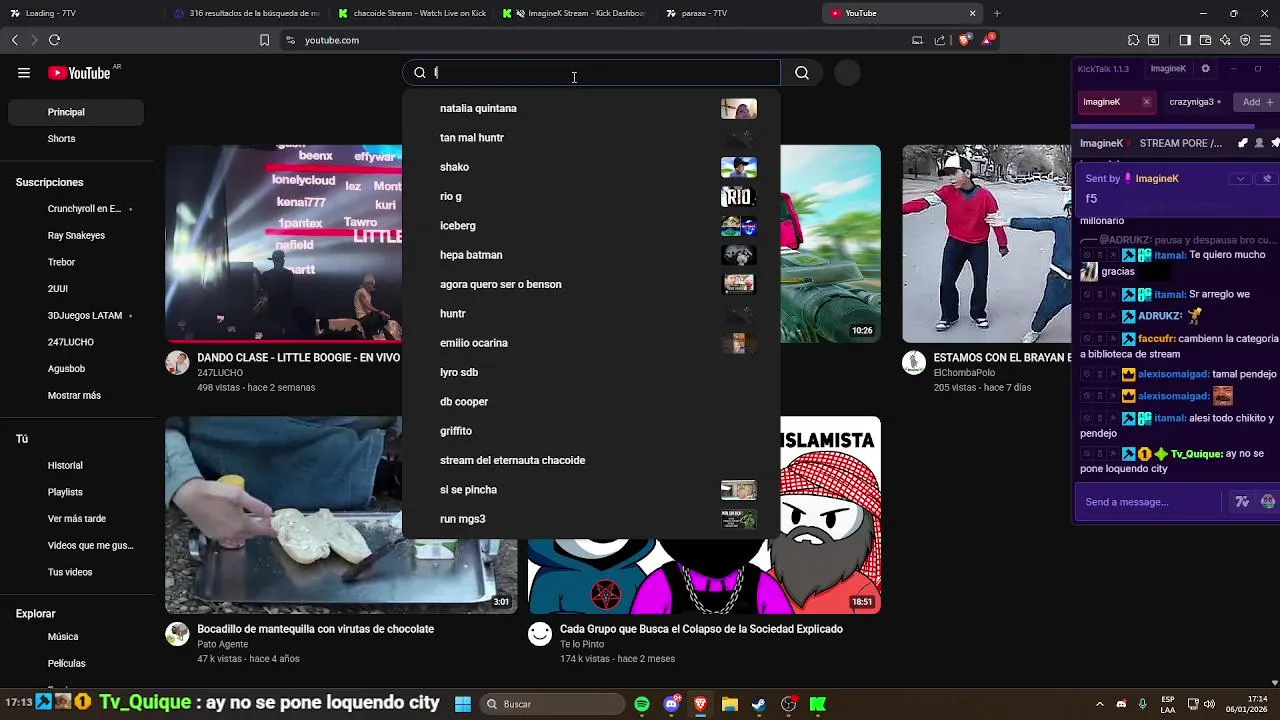
Task: Open Ray Snakeyes subscription
Action: click(x=76, y=236)
